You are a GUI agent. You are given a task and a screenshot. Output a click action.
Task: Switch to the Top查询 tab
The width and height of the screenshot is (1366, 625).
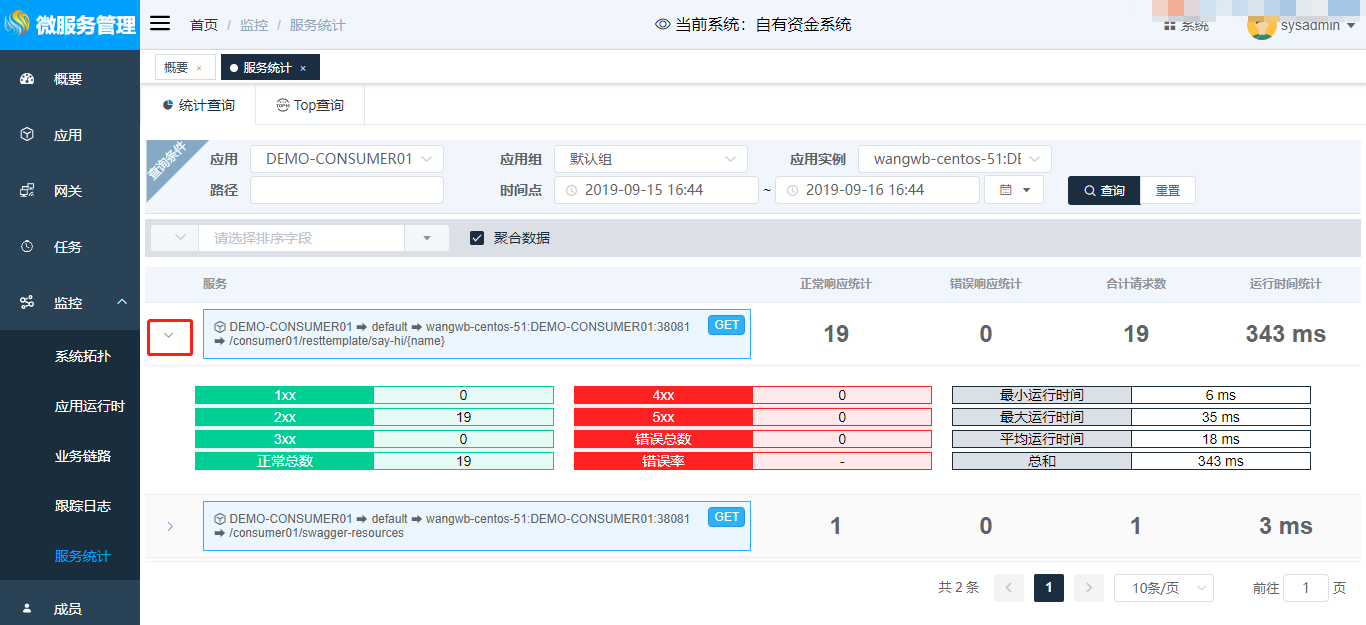(x=310, y=105)
